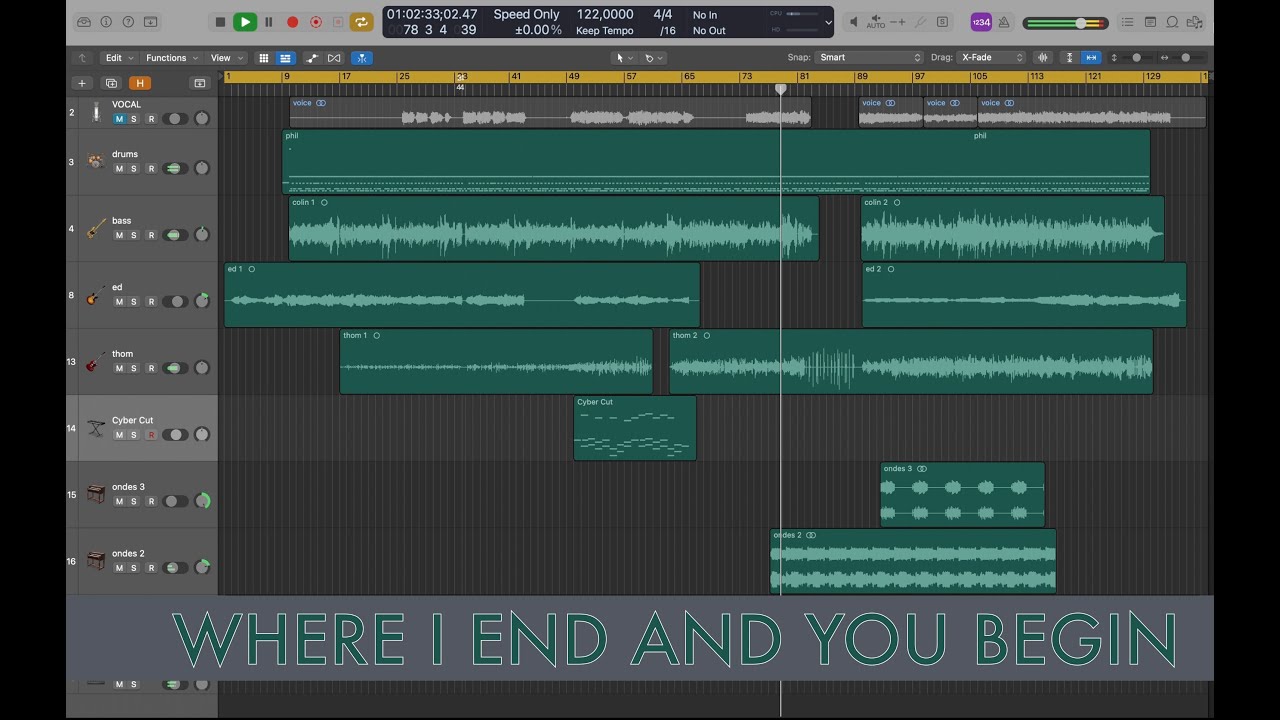1280x720 pixels.
Task: Open the Drag X-Fade dropdown
Action: coord(991,58)
